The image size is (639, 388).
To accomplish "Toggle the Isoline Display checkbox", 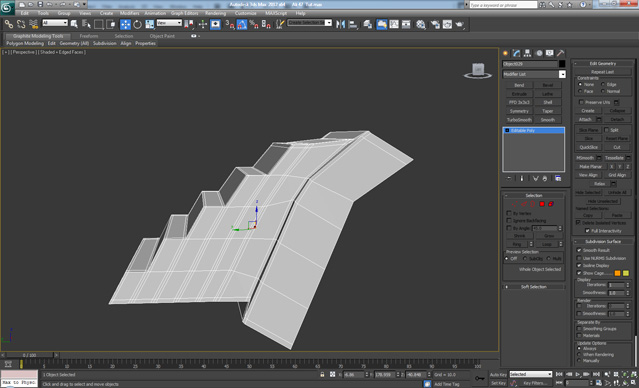I will pyautogui.click(x=579, y=265).
